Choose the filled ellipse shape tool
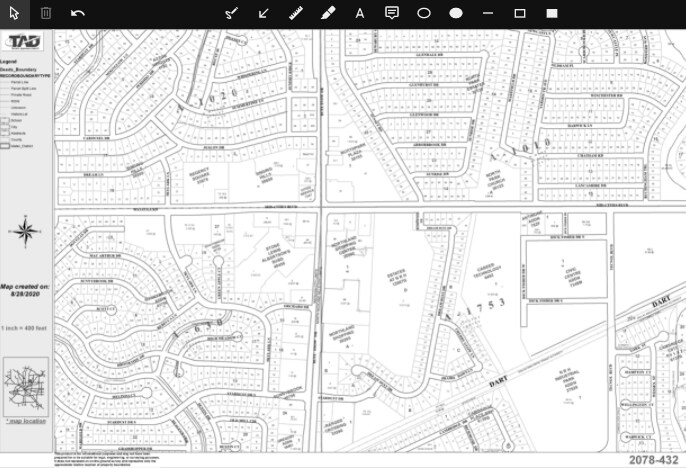 point(456,13)
